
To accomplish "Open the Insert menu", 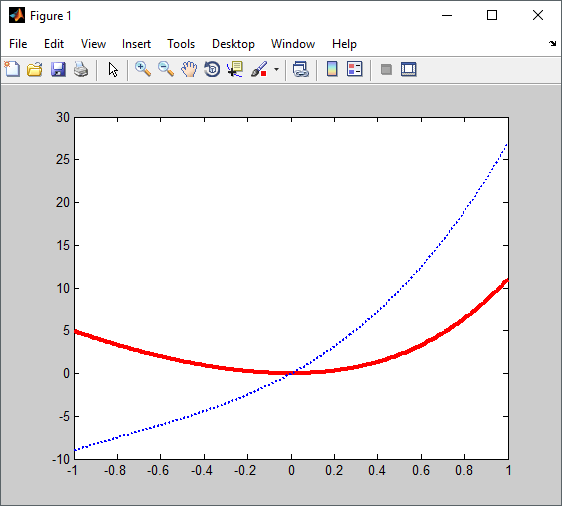I will click(136, 44).
